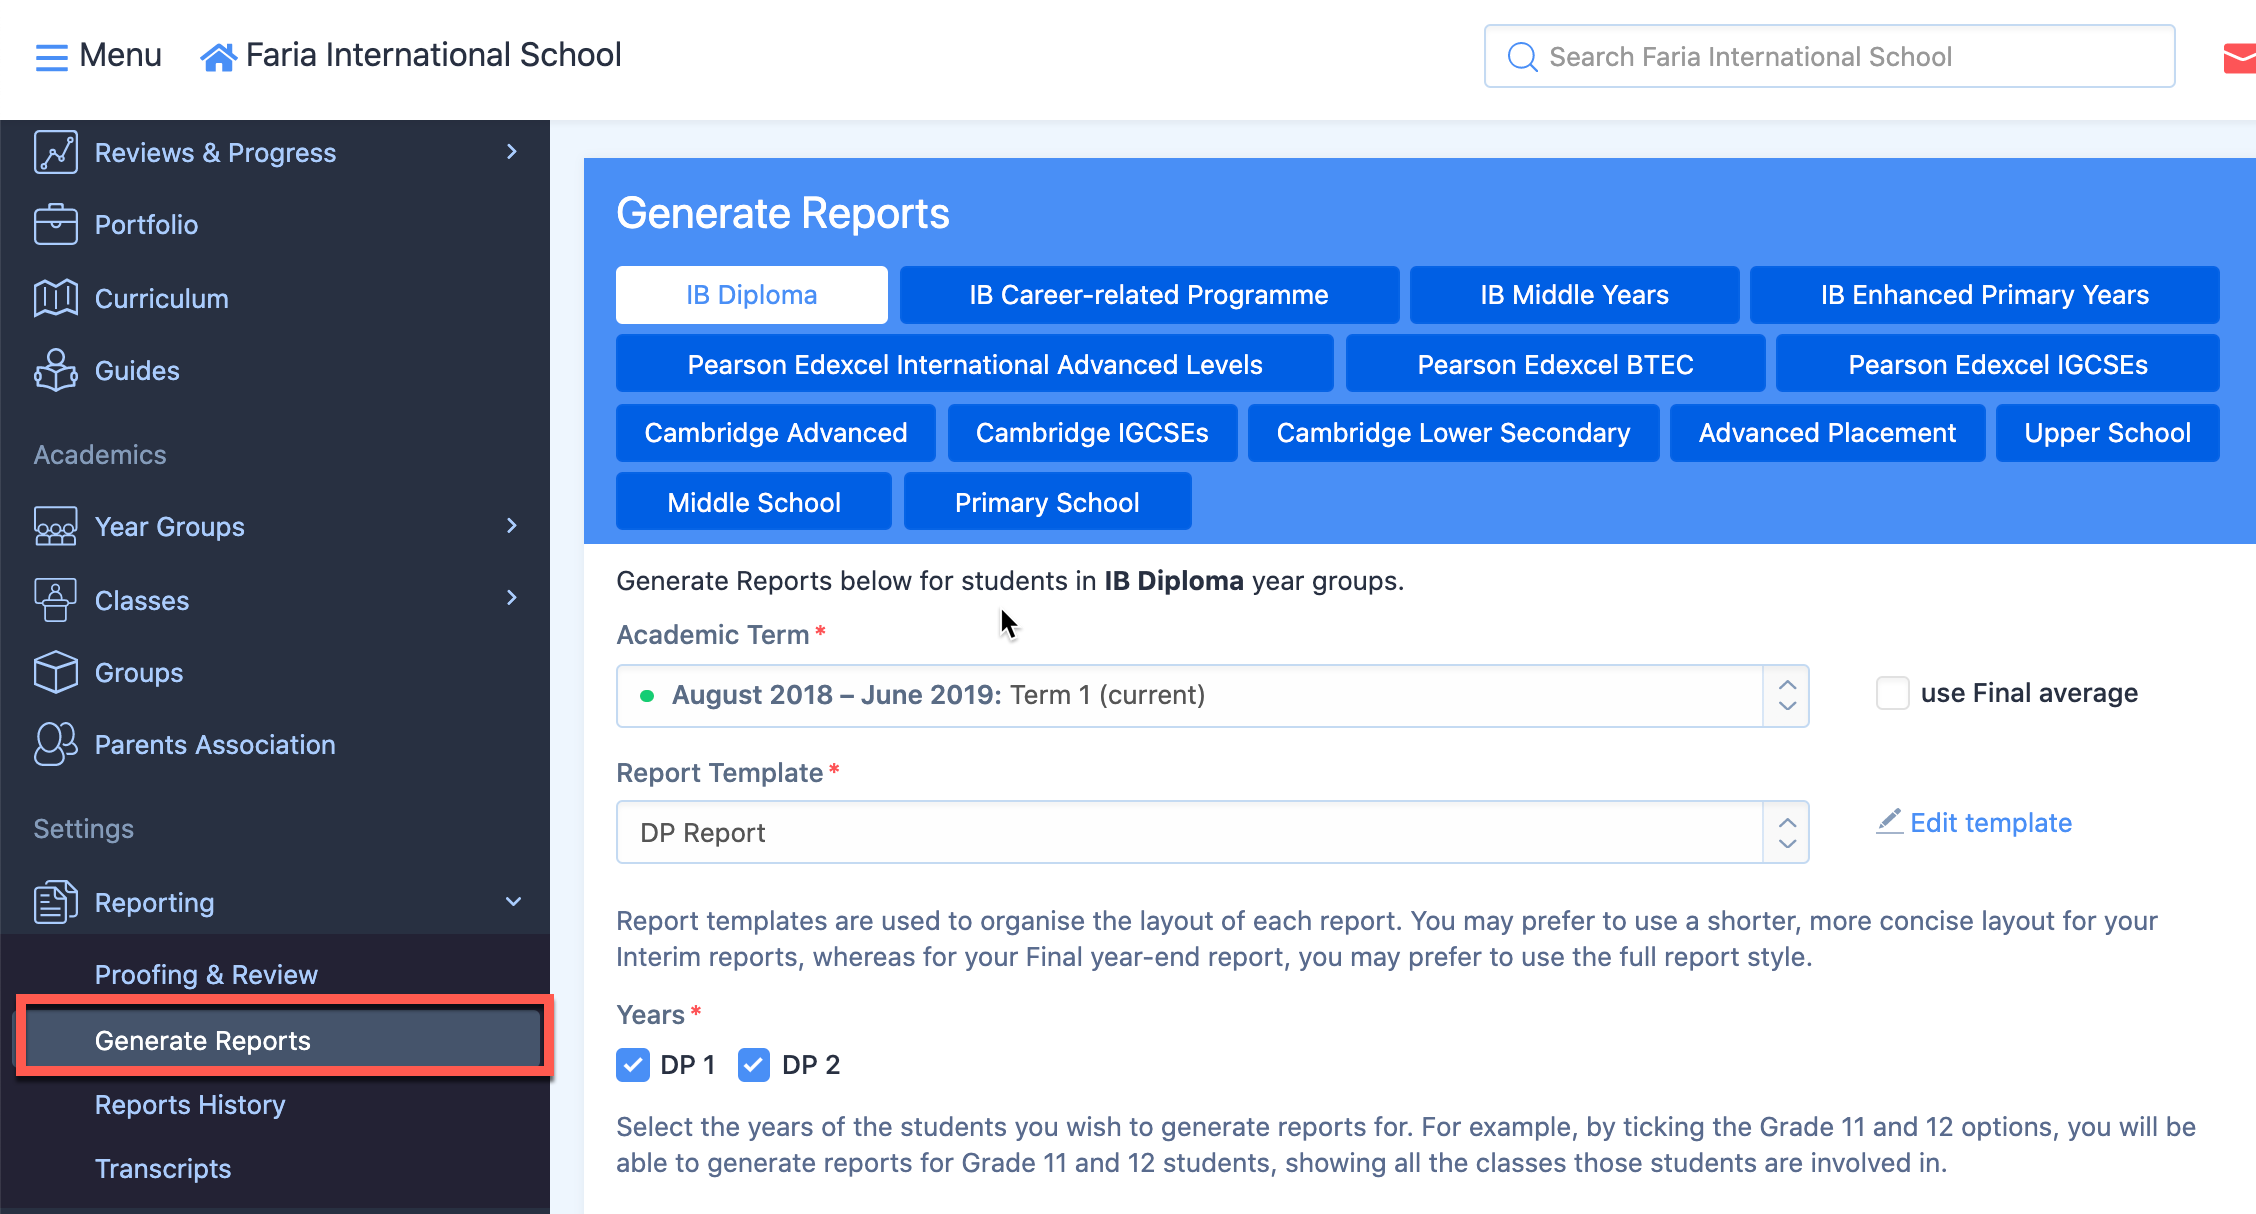Click the Portfolio briefcase icon
This screenshot has width=2256, height=1214.
pos(55,224)
